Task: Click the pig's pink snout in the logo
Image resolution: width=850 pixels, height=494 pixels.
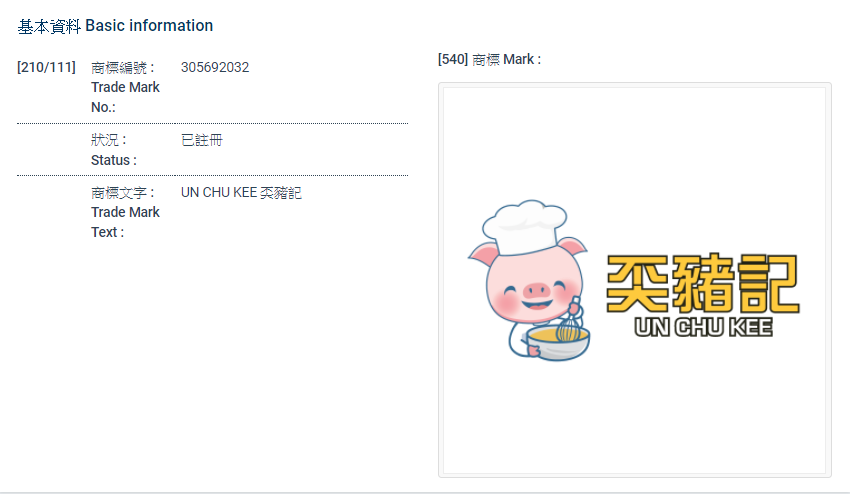Action: (x=537, y=290)
